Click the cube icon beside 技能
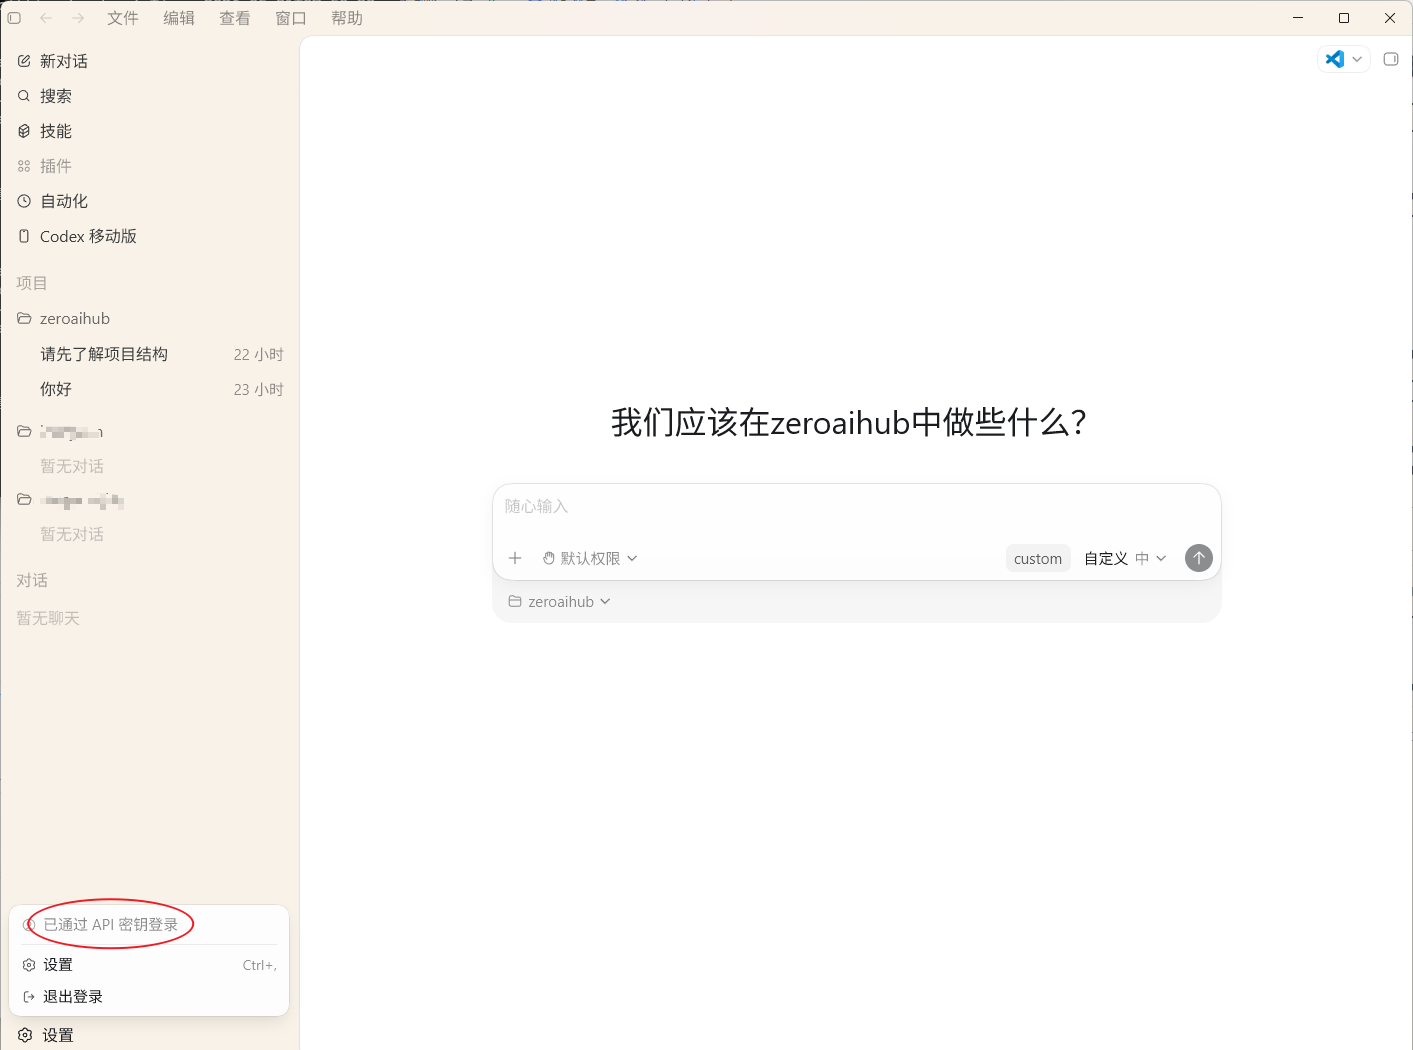Image resolution: width=1413 pixels, height=1050 pixels. point(24,131)
